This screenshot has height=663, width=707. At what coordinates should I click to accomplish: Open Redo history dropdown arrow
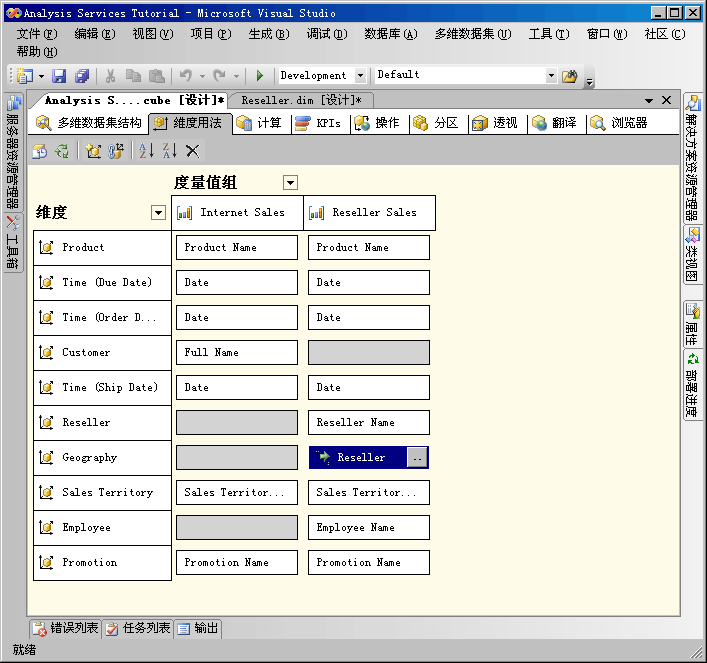(236, 76)
